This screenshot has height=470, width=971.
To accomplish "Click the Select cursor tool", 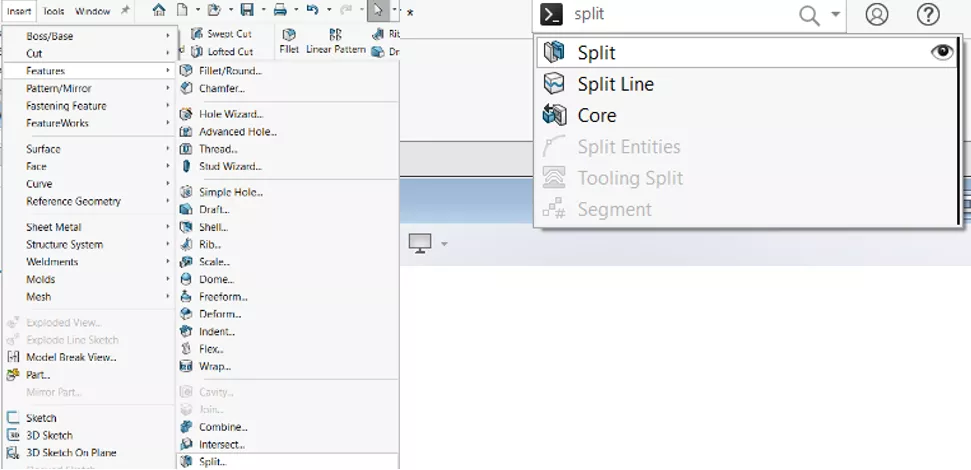I will click(x=378, y=10).
